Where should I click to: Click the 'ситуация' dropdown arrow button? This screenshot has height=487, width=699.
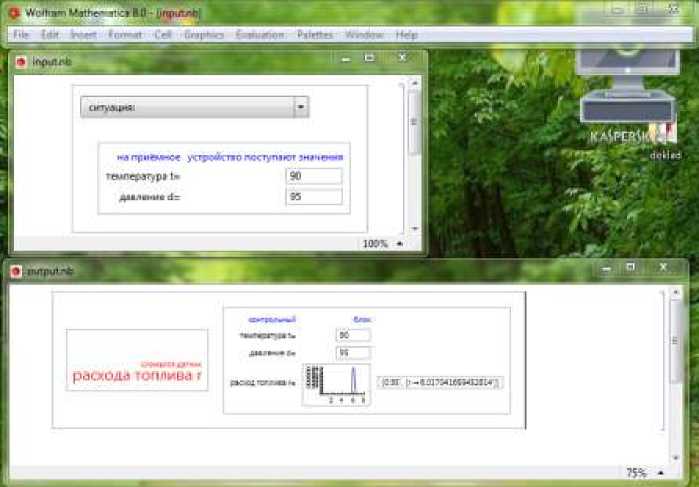[x=301, y=107]
